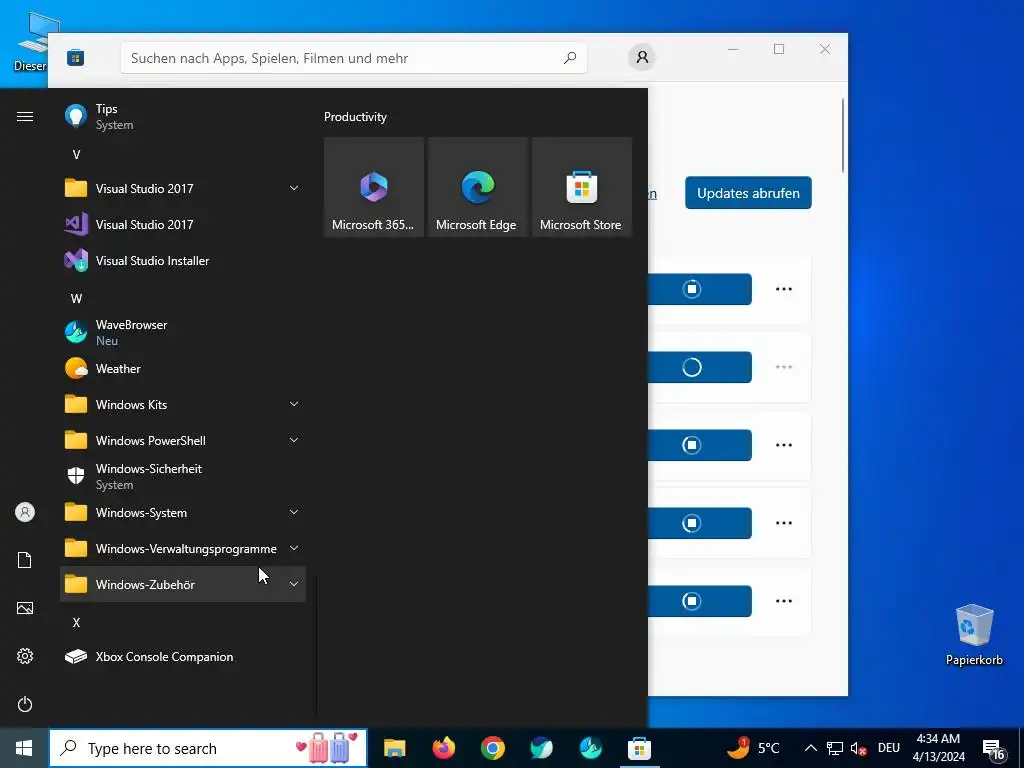Viewport: 1024px width, 768px height.
Task: Expand the Visual Studio 2017 folder
Action: [x=182, y=189]
